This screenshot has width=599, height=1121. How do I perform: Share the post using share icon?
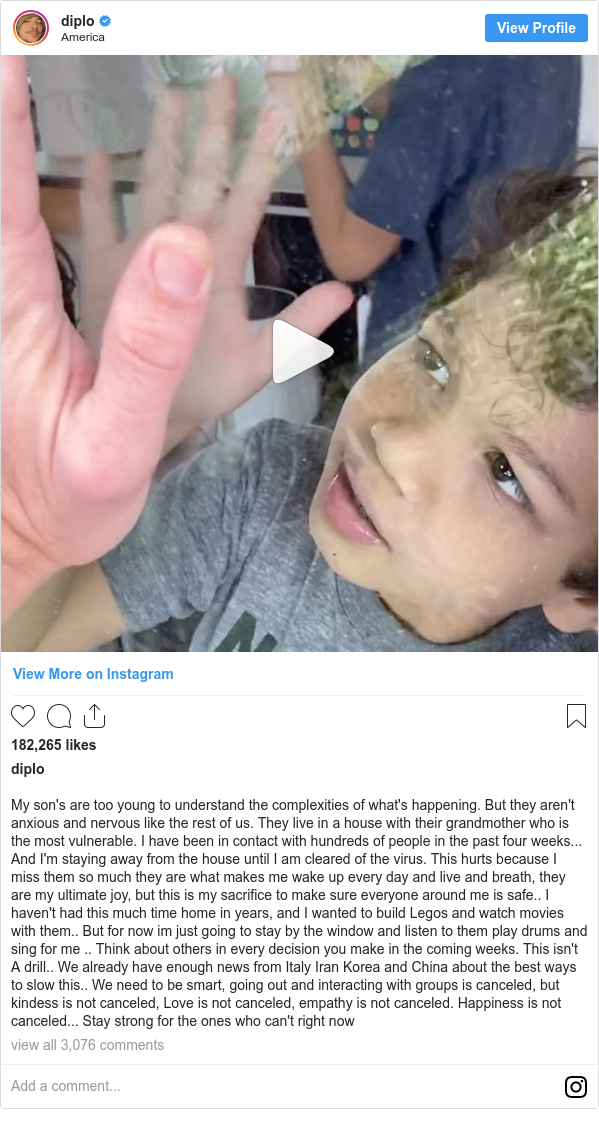[94, 716]
